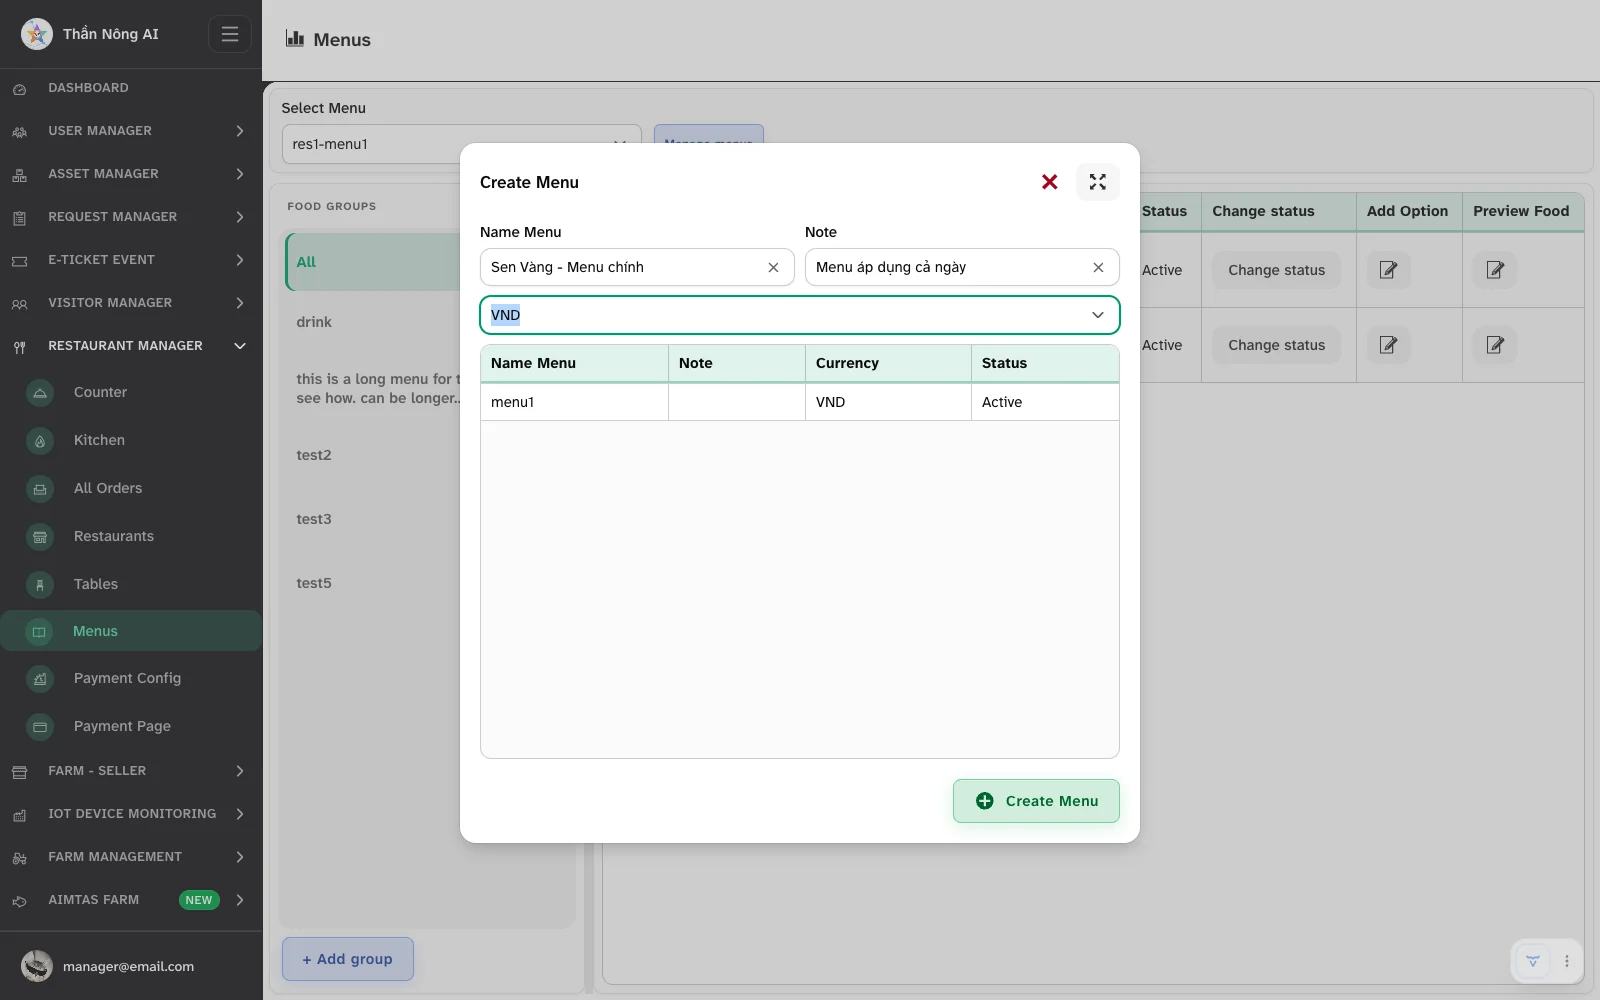Open the res1-menu1 Select Menu dropdown
The width and height of the screenshot is (1600, 1000).
click(462, 144)
